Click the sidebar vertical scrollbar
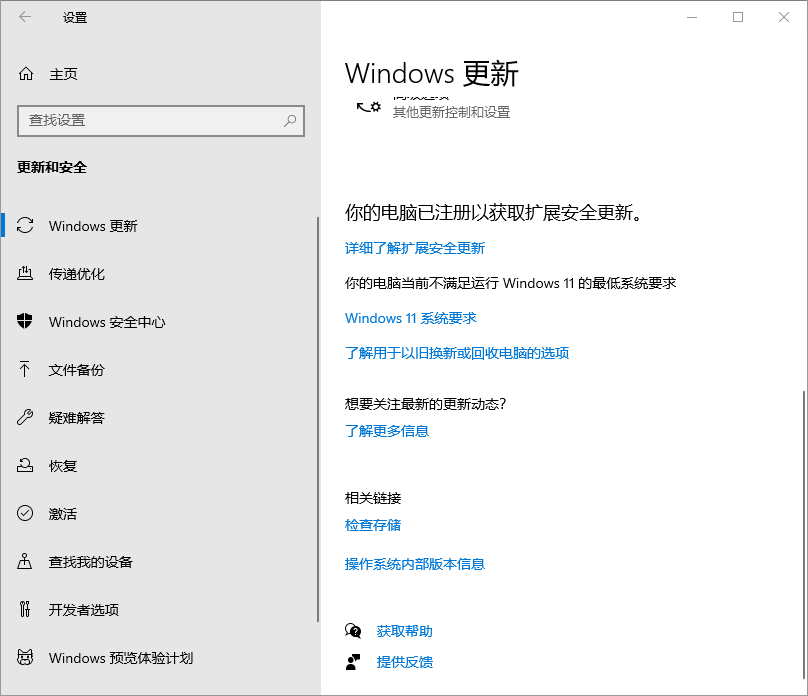This screenshot has height=696, width=808. pos(318,419)
